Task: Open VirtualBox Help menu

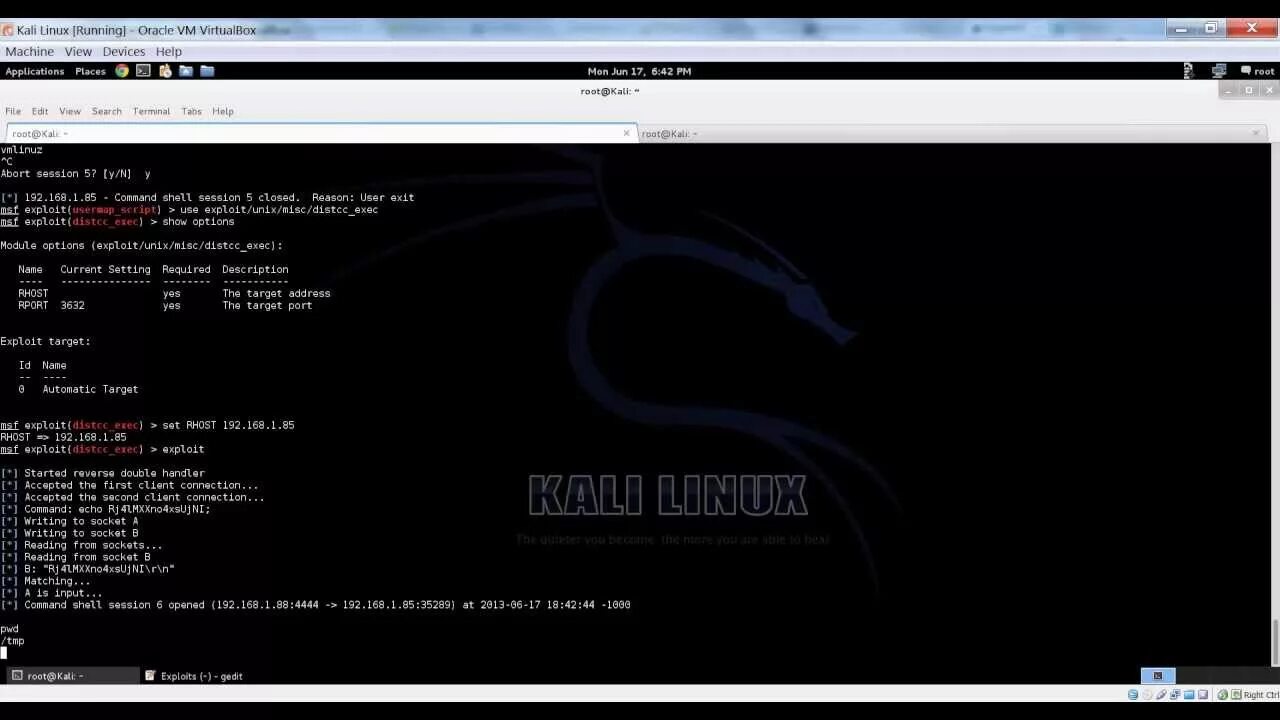Action: point(169,51)
